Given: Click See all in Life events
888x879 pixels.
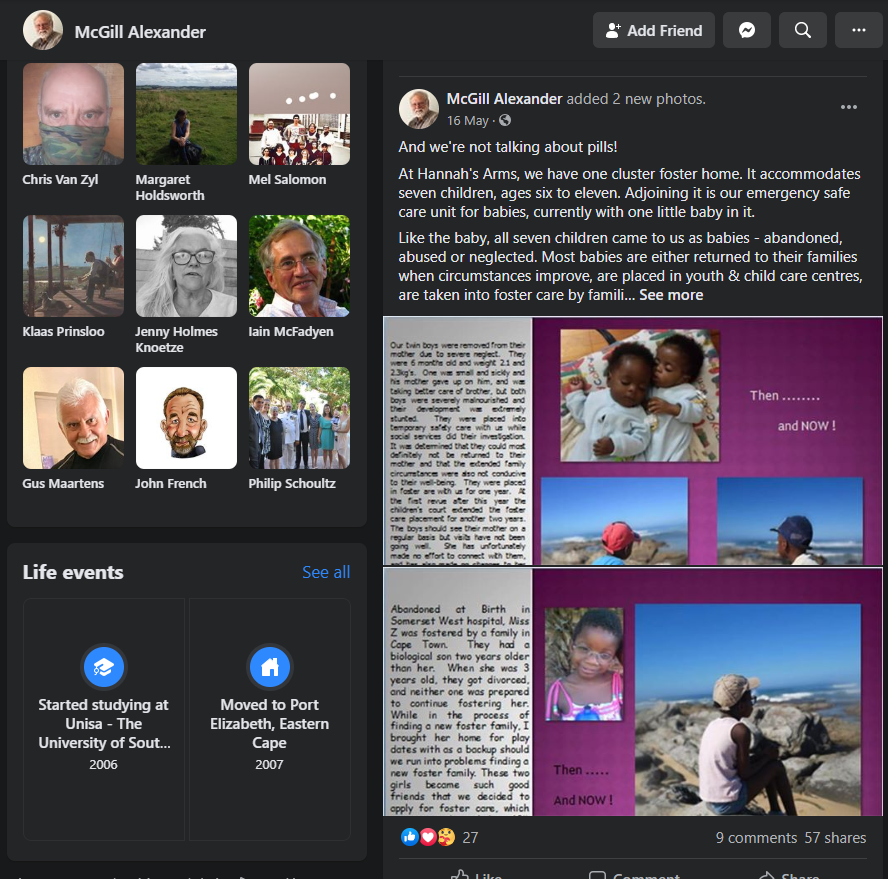Looking at the screenshot, I should (326, 572).
